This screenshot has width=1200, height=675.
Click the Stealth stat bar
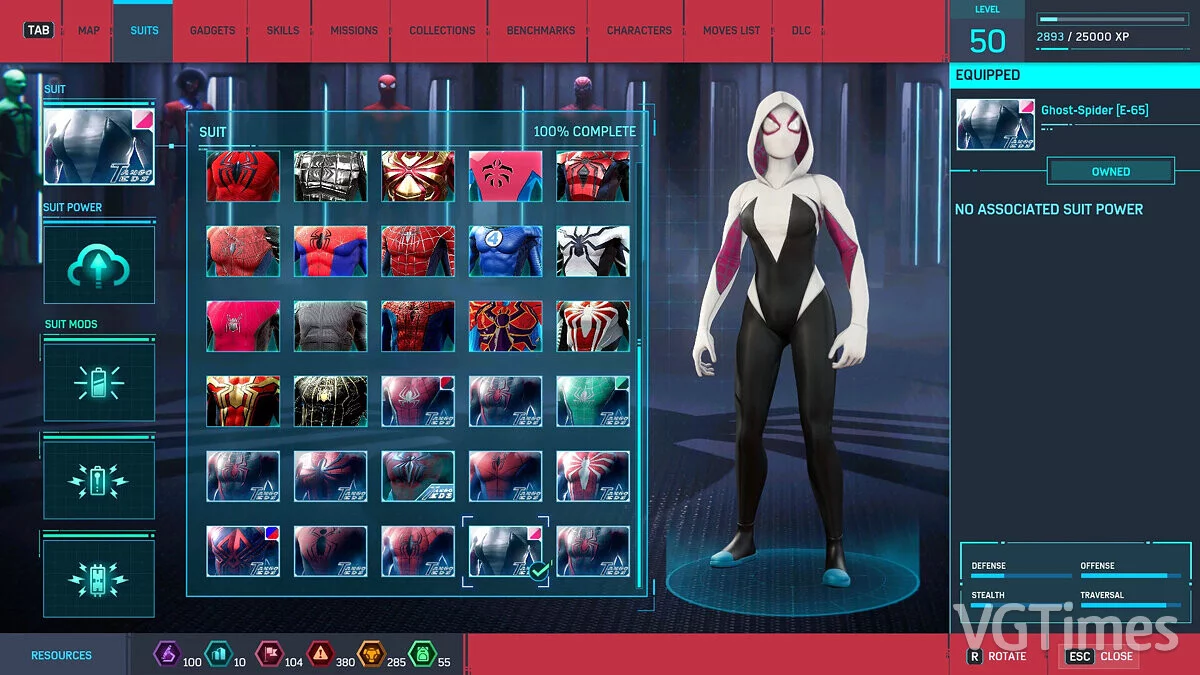click(1021, 605)
